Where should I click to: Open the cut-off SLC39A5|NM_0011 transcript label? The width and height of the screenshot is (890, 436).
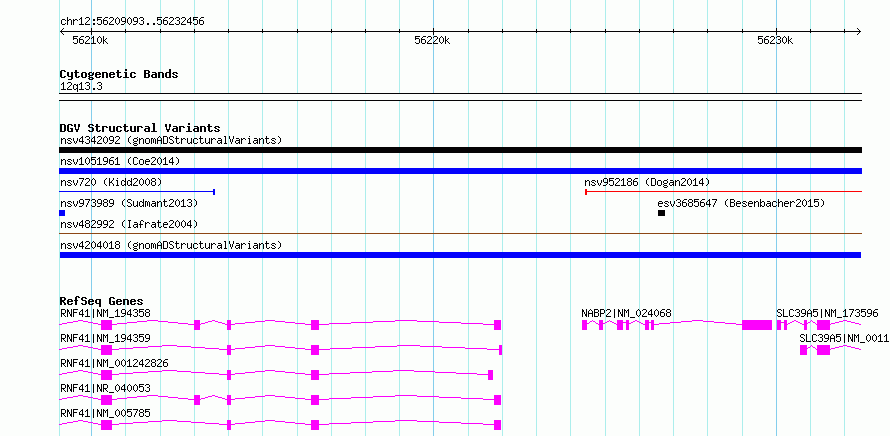845,338
